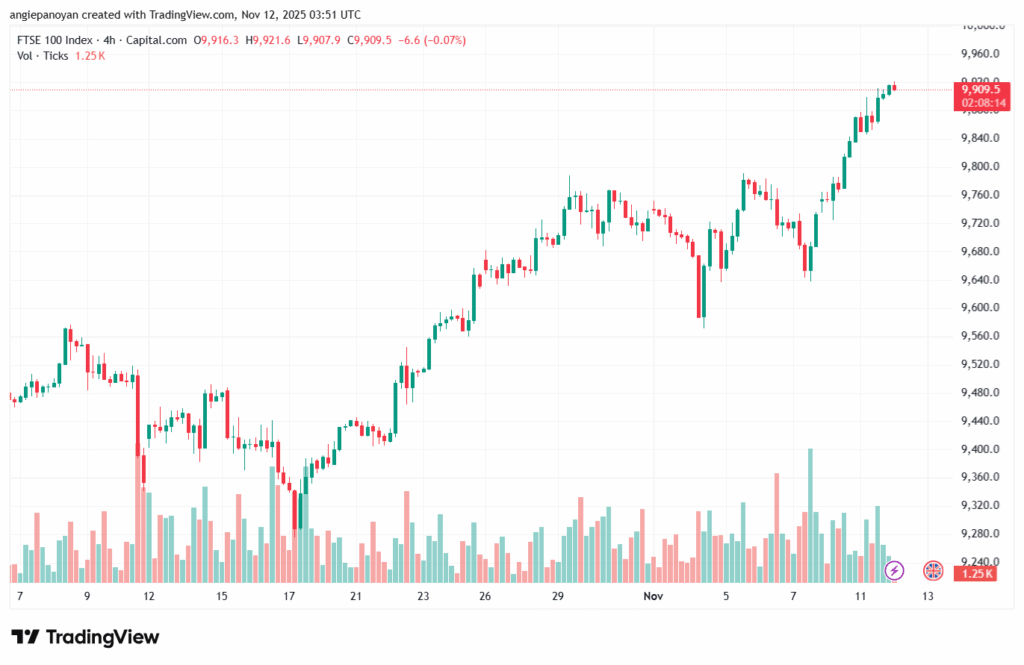The width and height of the screenshot is (1024, 665).
Task: Click the Nov label on time axis
Action: (653, 596)
